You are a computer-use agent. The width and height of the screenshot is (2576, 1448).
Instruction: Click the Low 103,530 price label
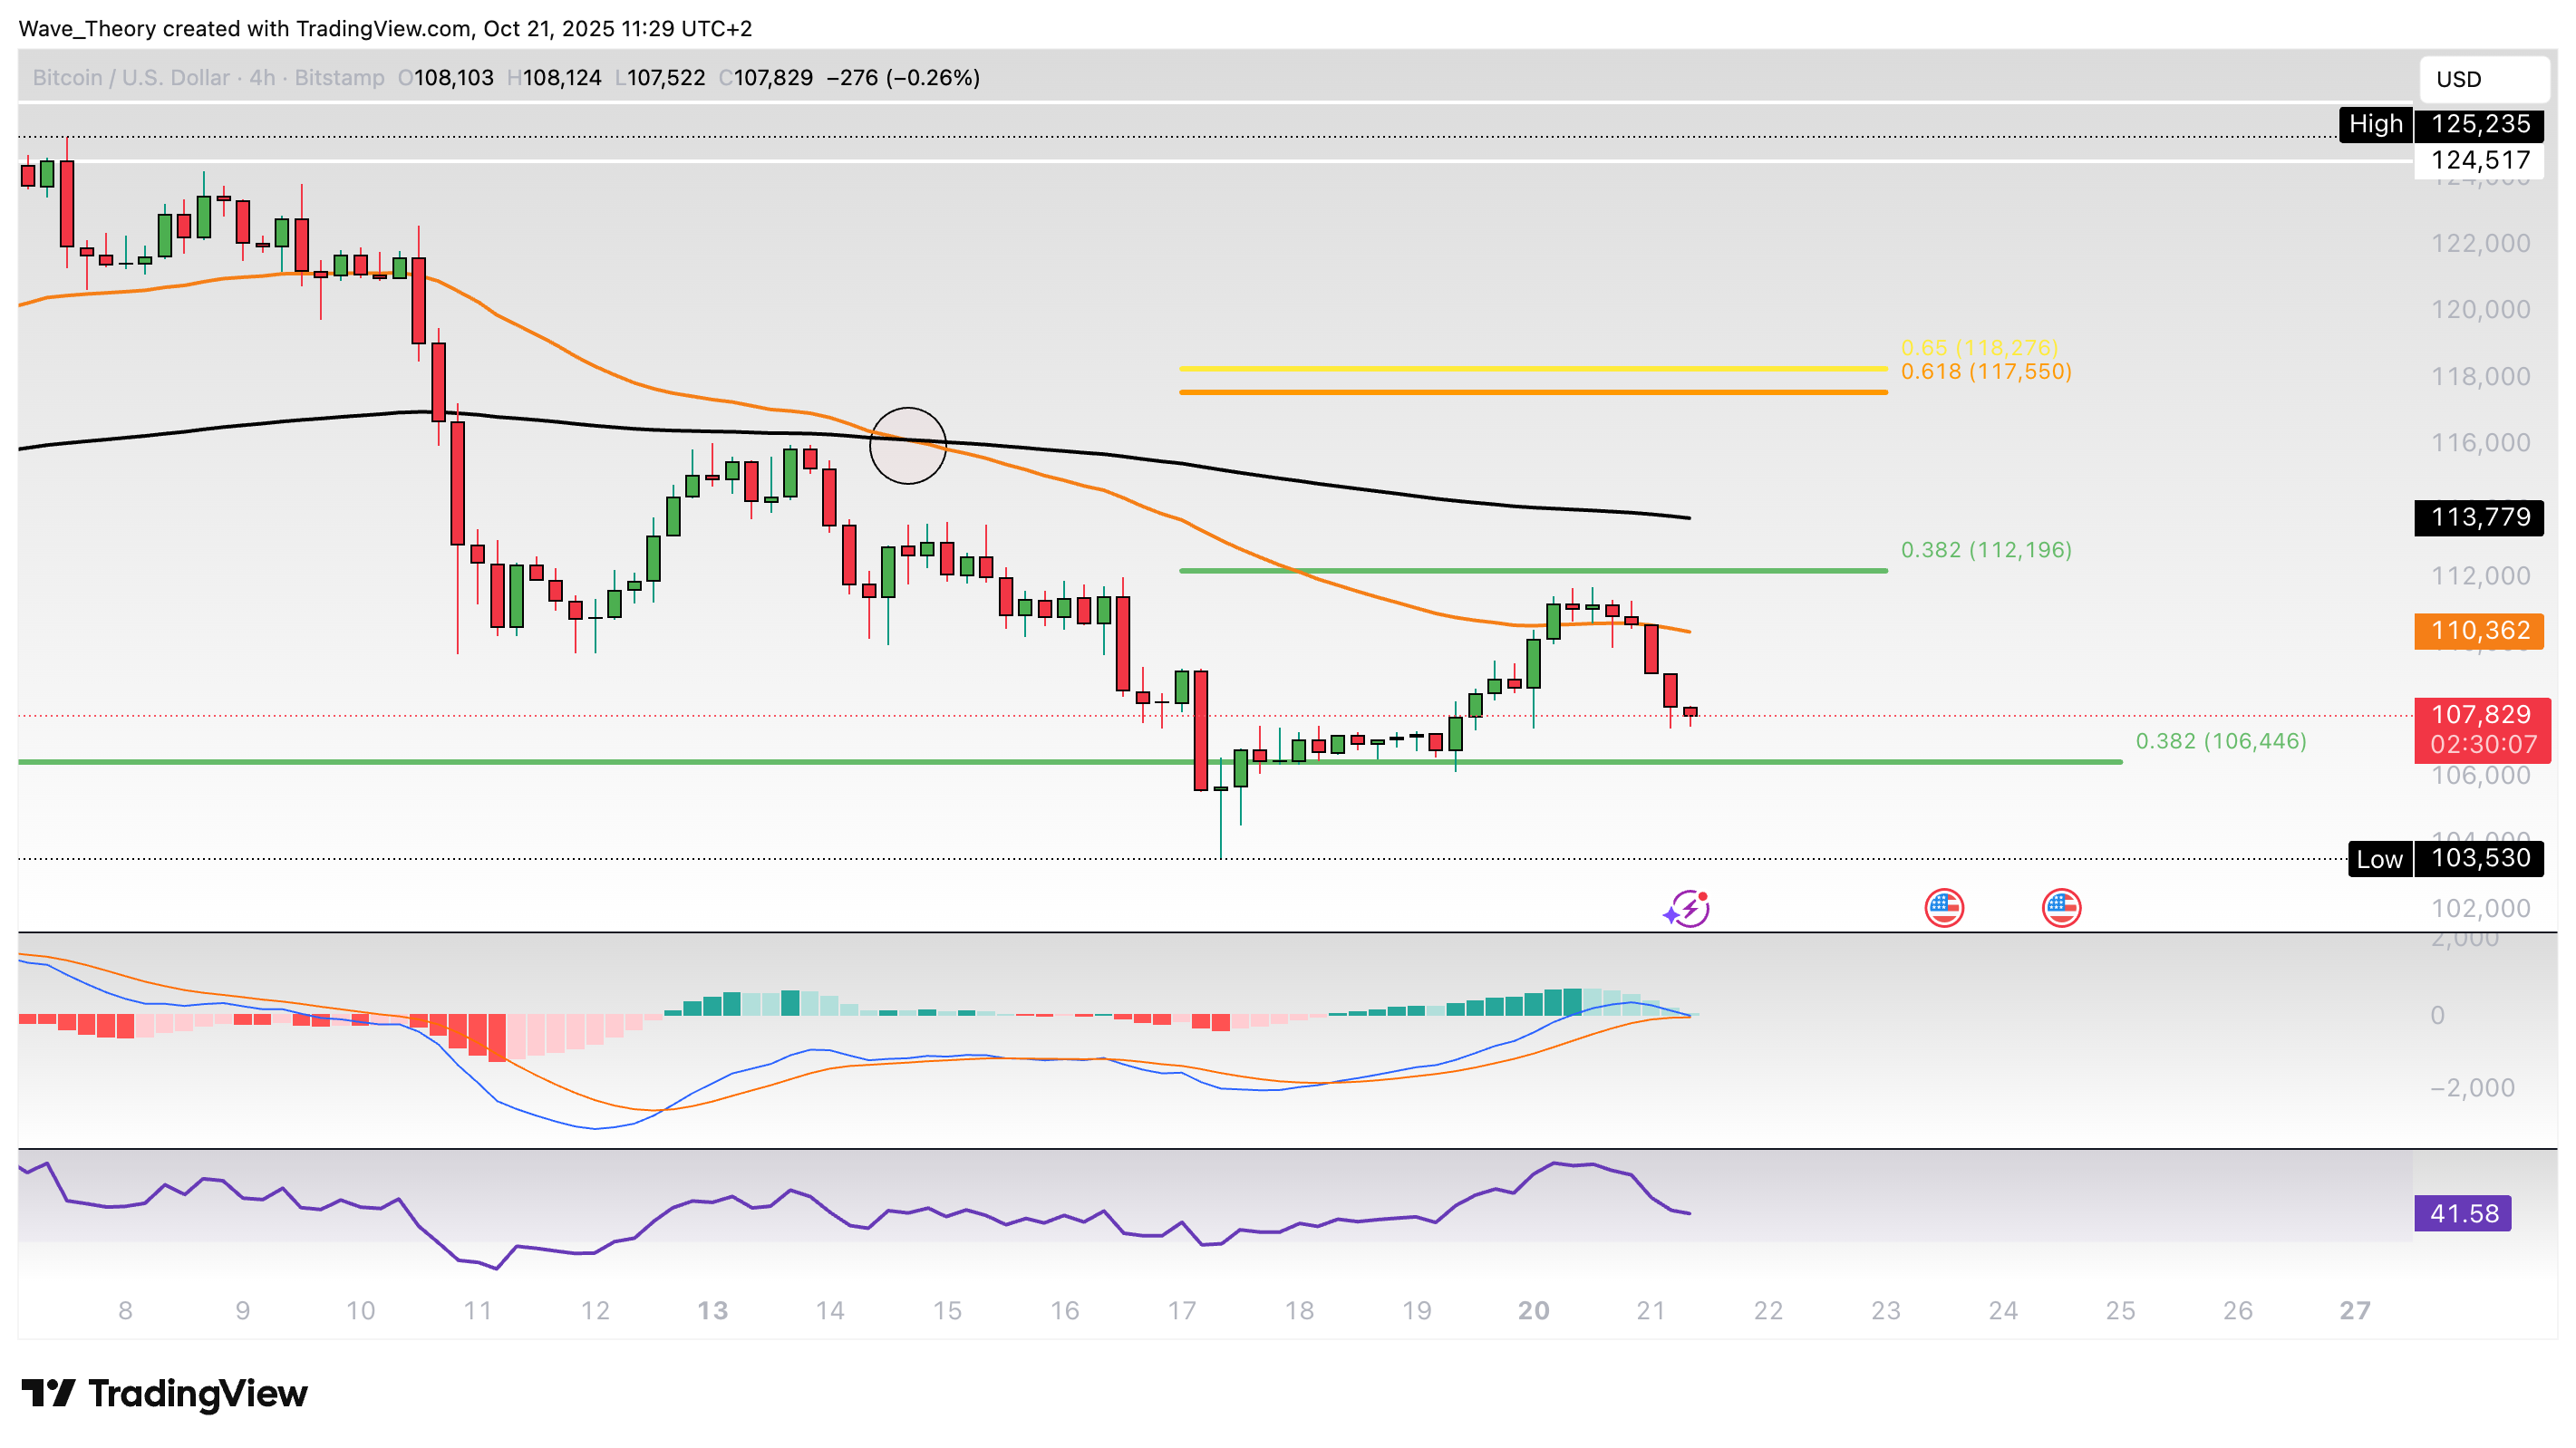(x=2445, y=858)
